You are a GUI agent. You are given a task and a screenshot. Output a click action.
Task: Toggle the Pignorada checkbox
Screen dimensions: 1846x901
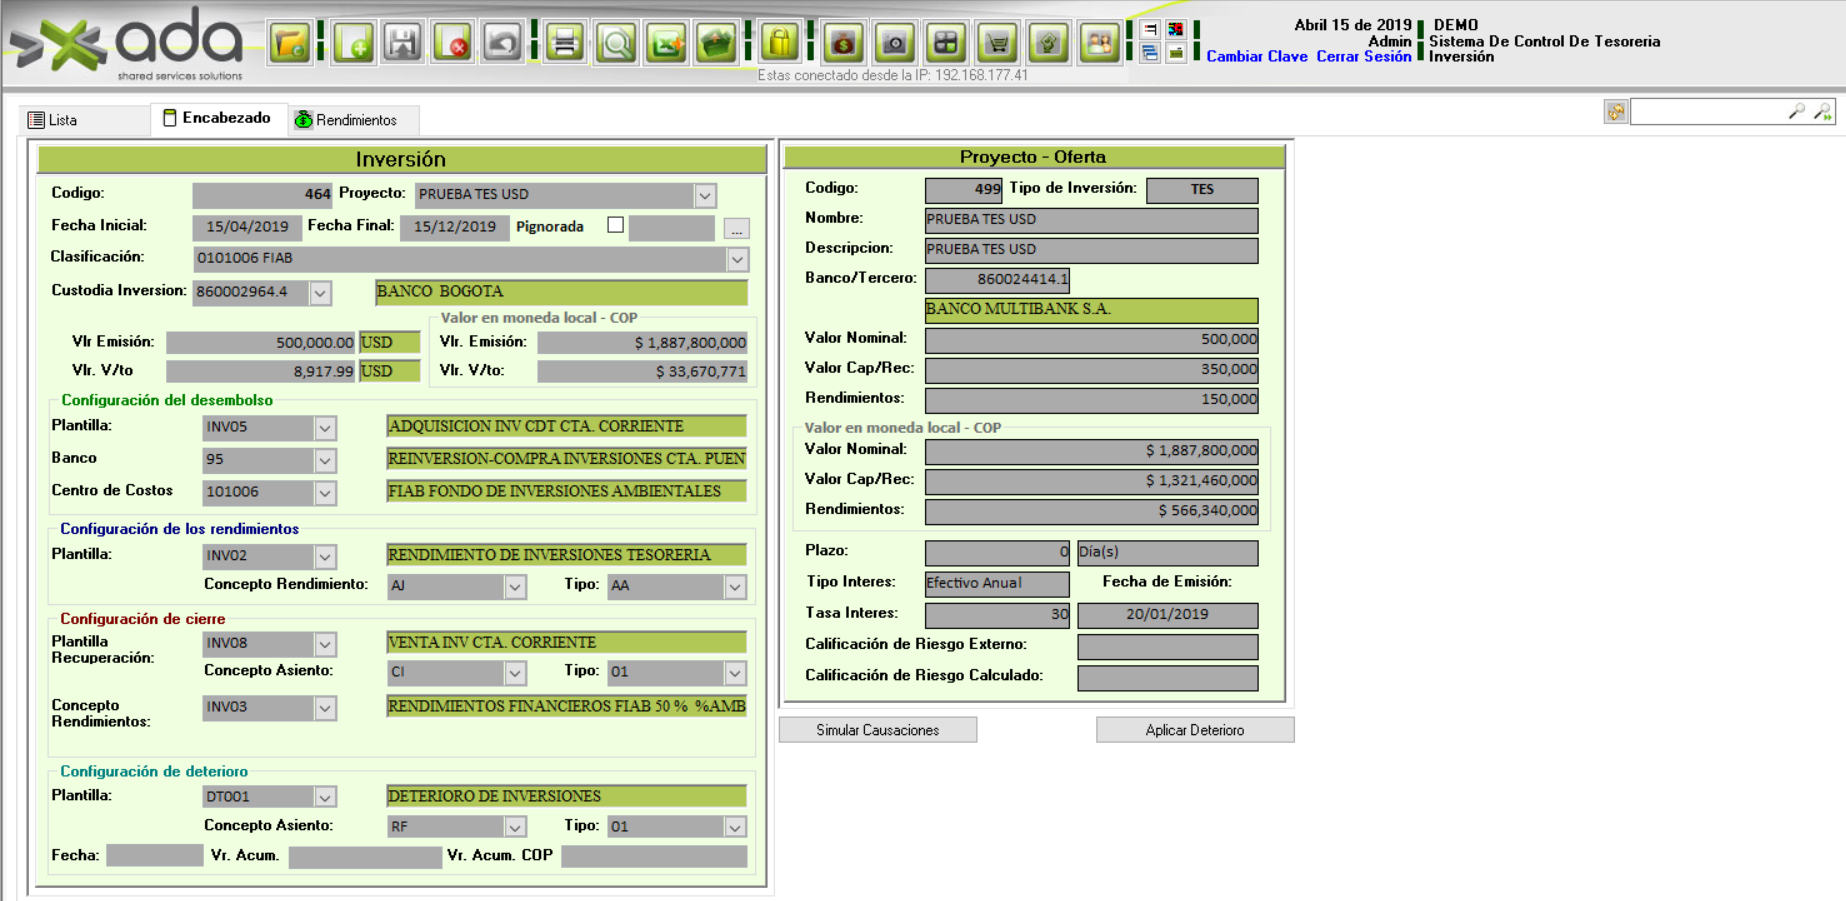click(x=616, y=226)
